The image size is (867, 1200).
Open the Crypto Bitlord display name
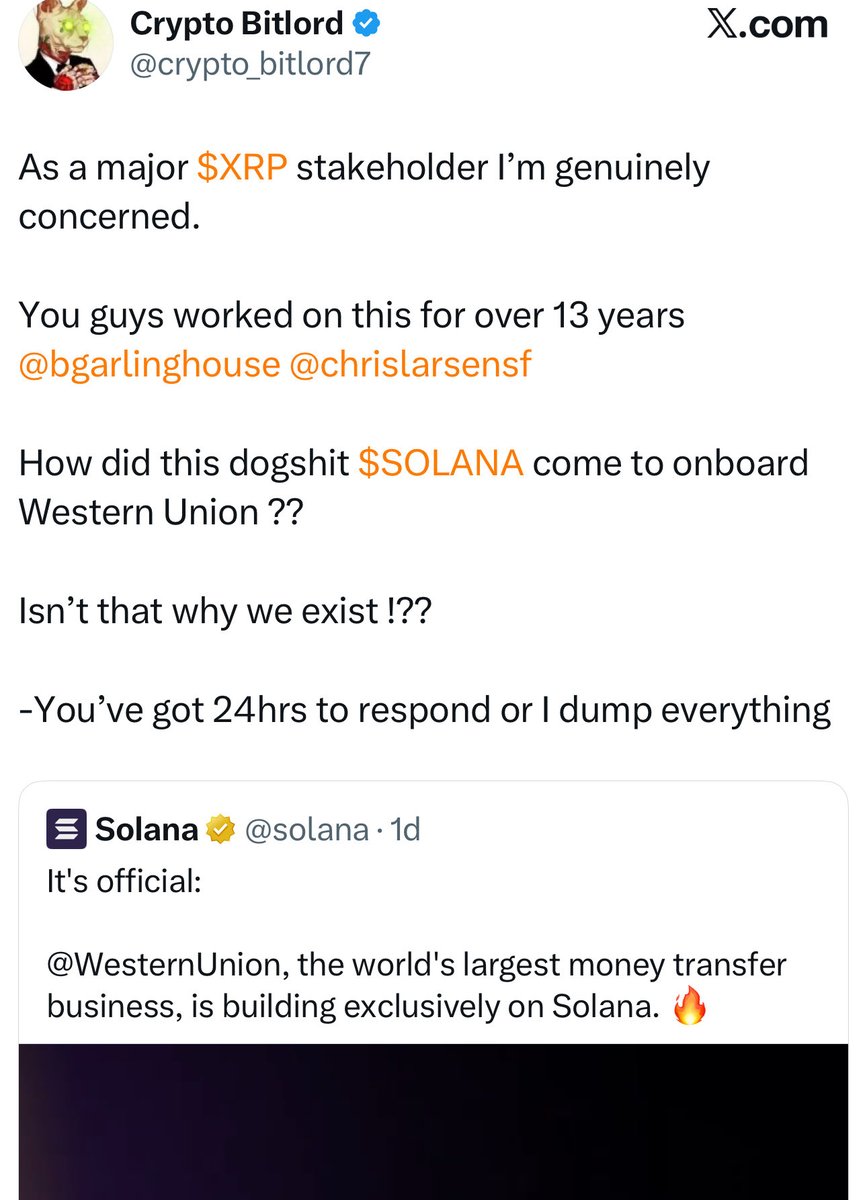pyautogui.click(x=236, y=24)
